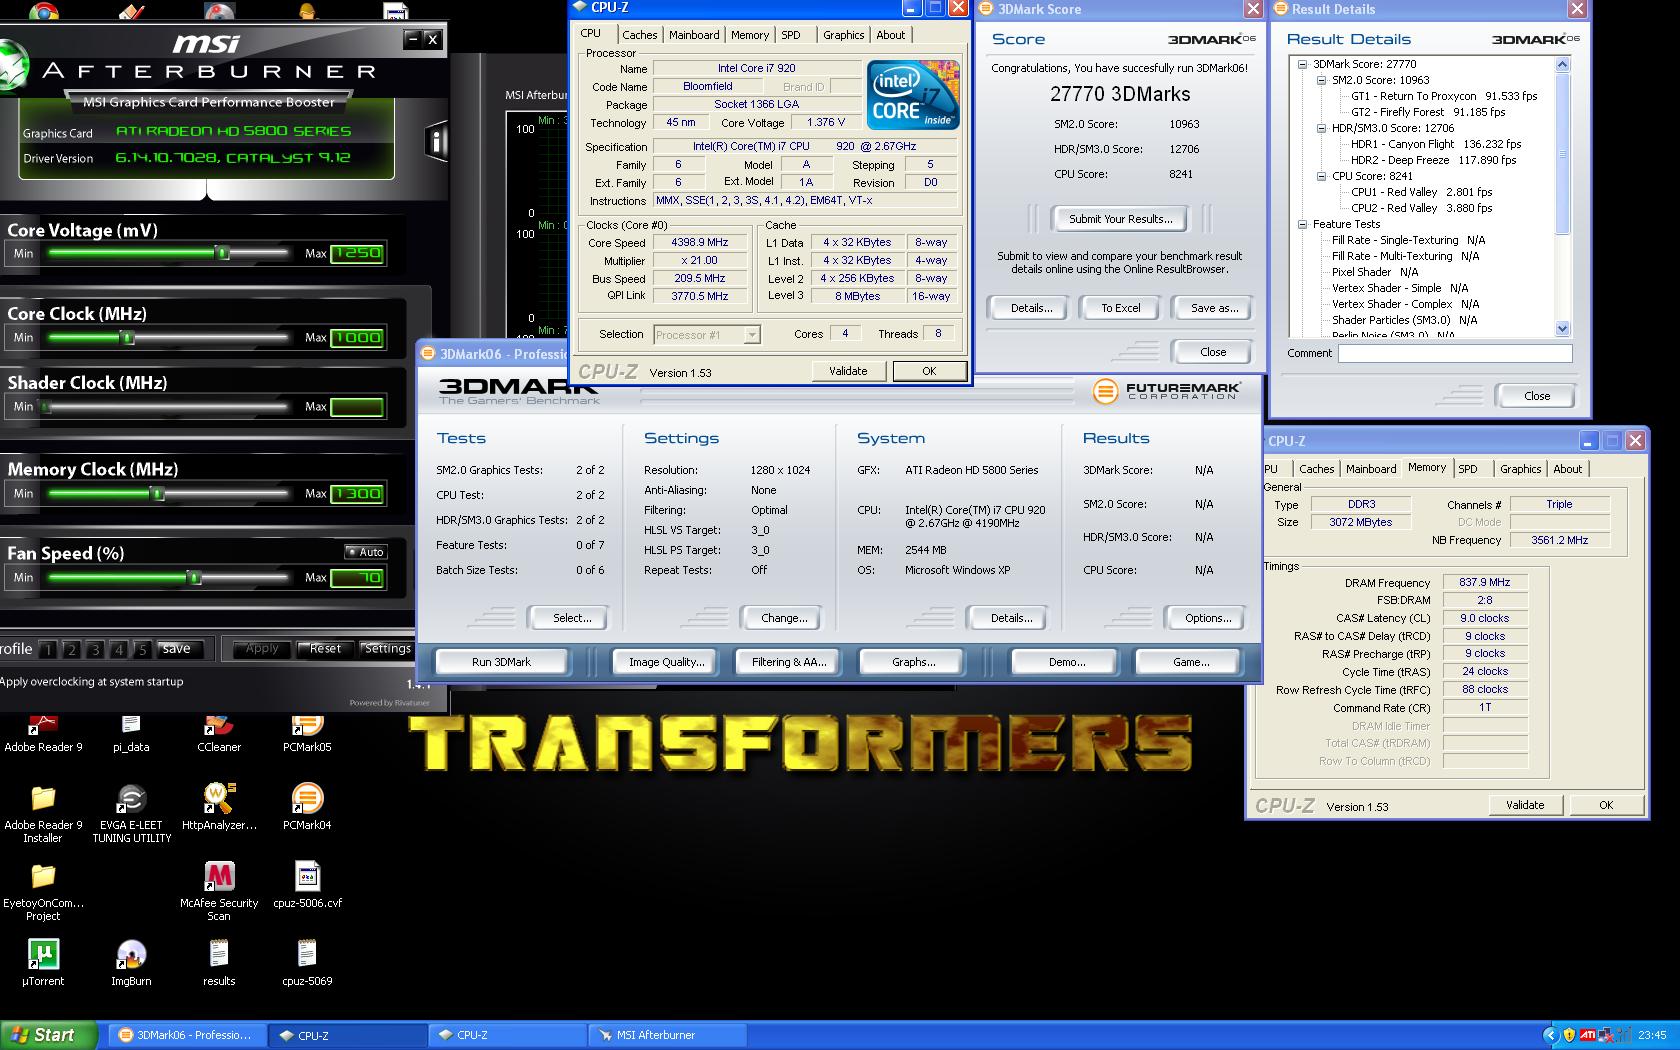Open cpuz-5006.cvf file icon

307,885
